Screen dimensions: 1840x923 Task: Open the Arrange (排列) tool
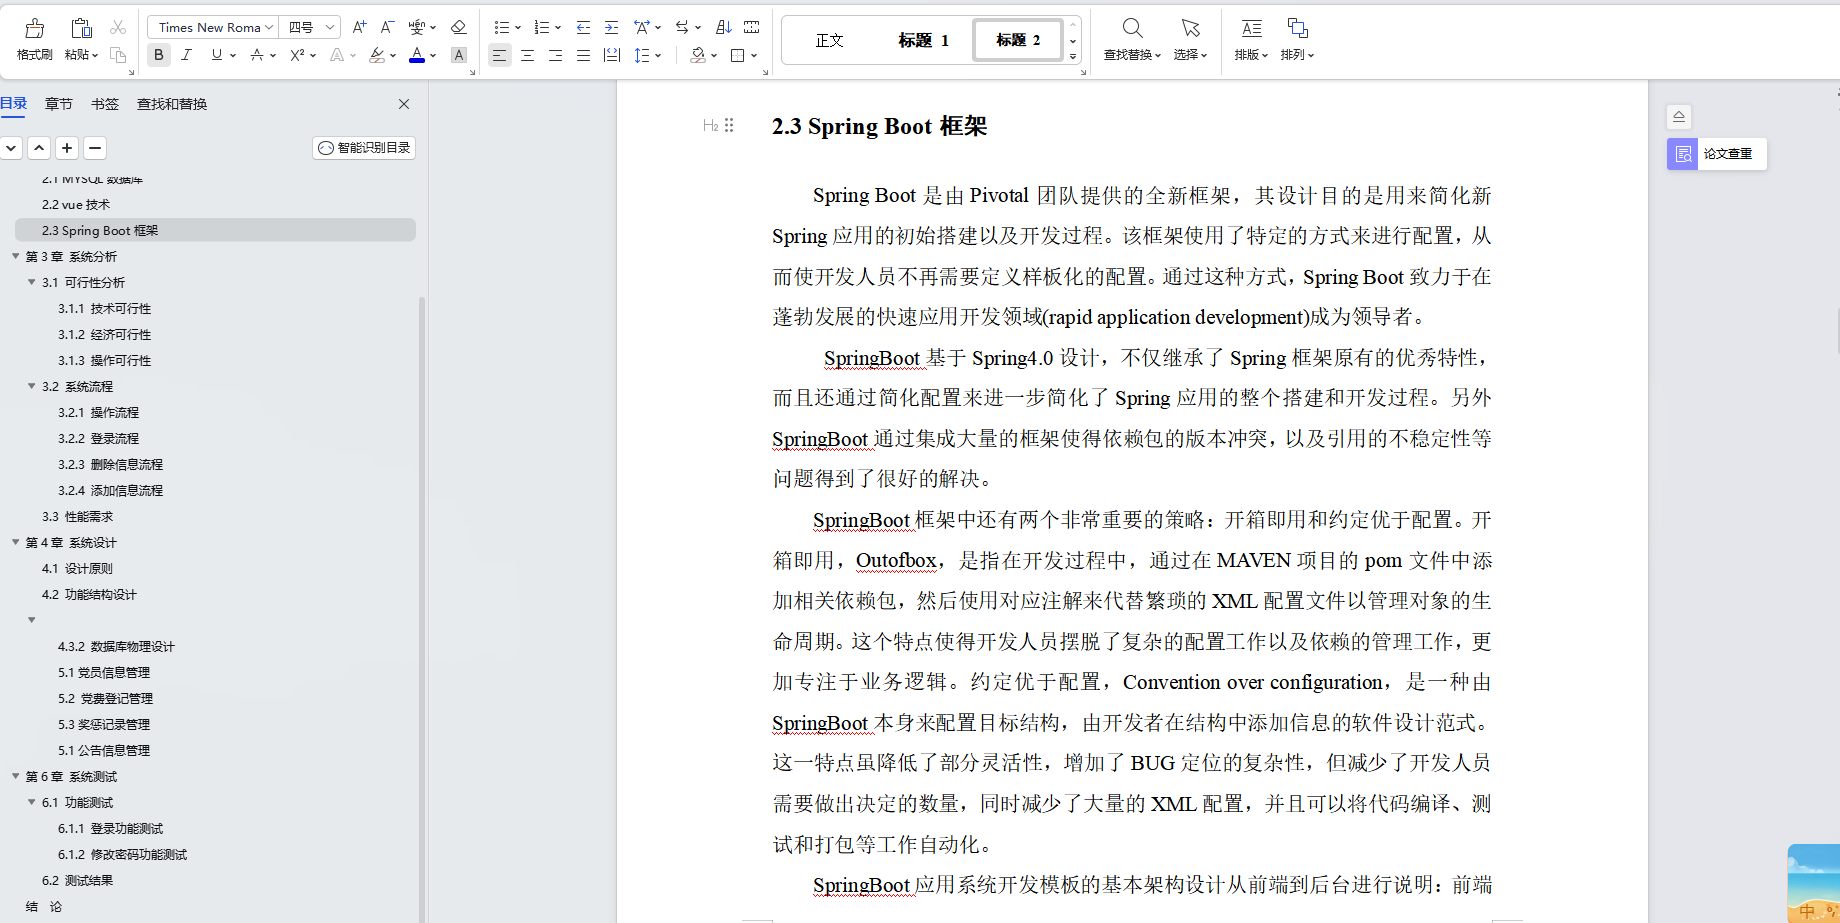click(x=1297, y=40)
